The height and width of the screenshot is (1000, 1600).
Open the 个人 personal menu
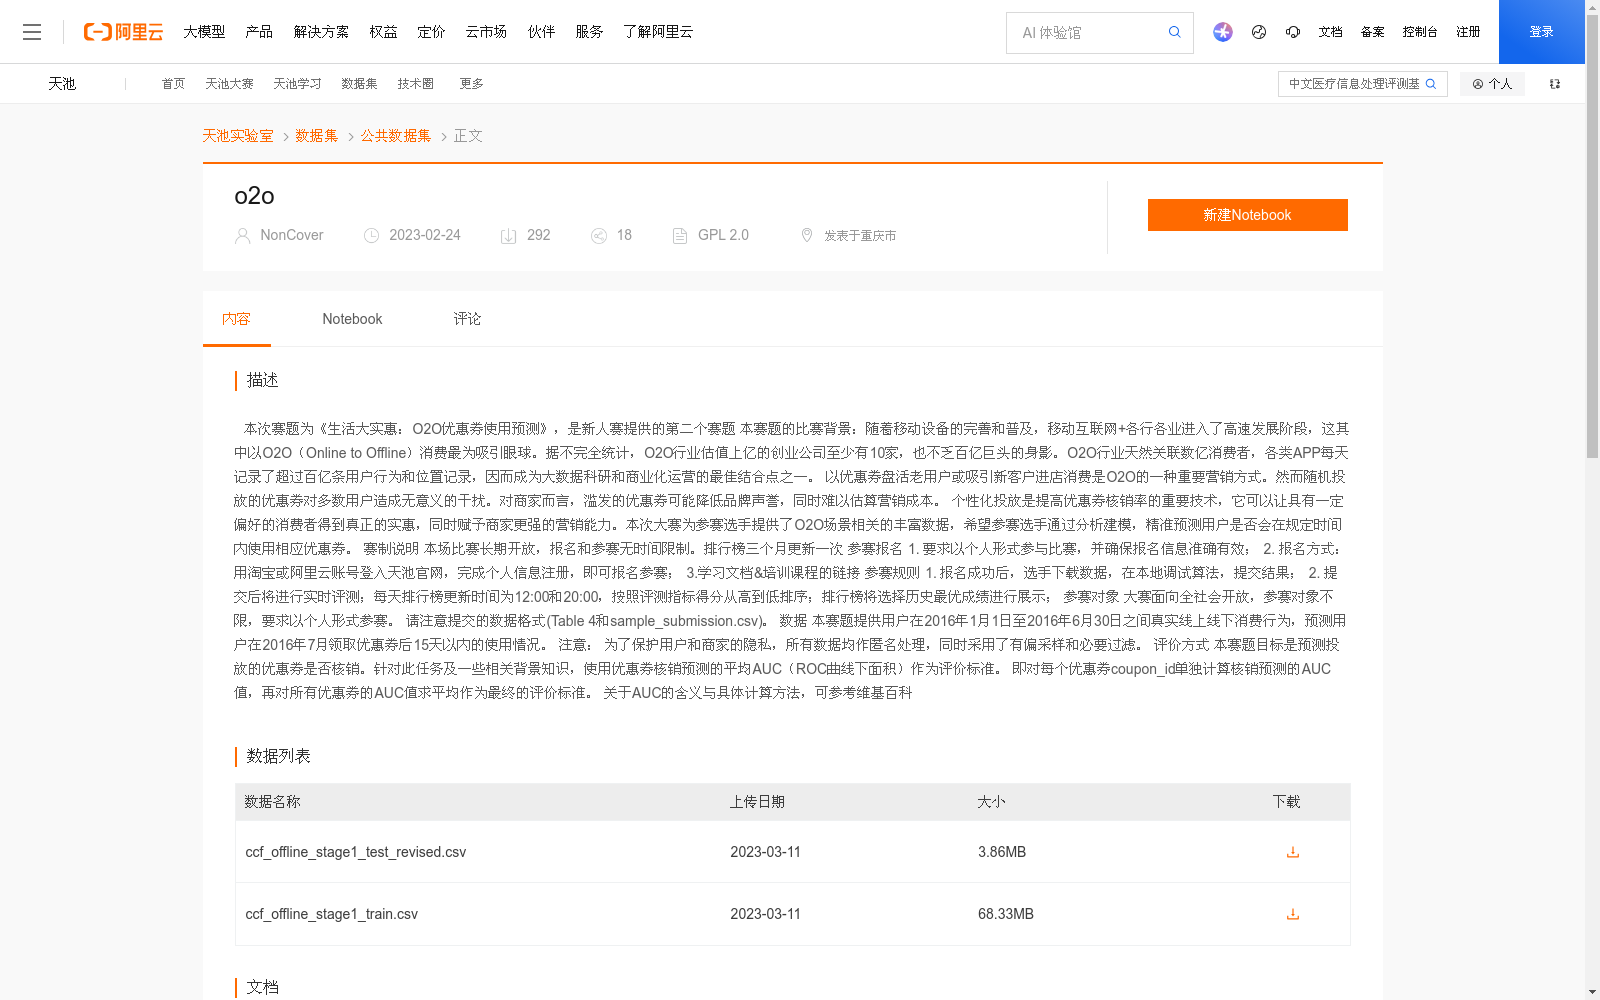(1492, 84)
